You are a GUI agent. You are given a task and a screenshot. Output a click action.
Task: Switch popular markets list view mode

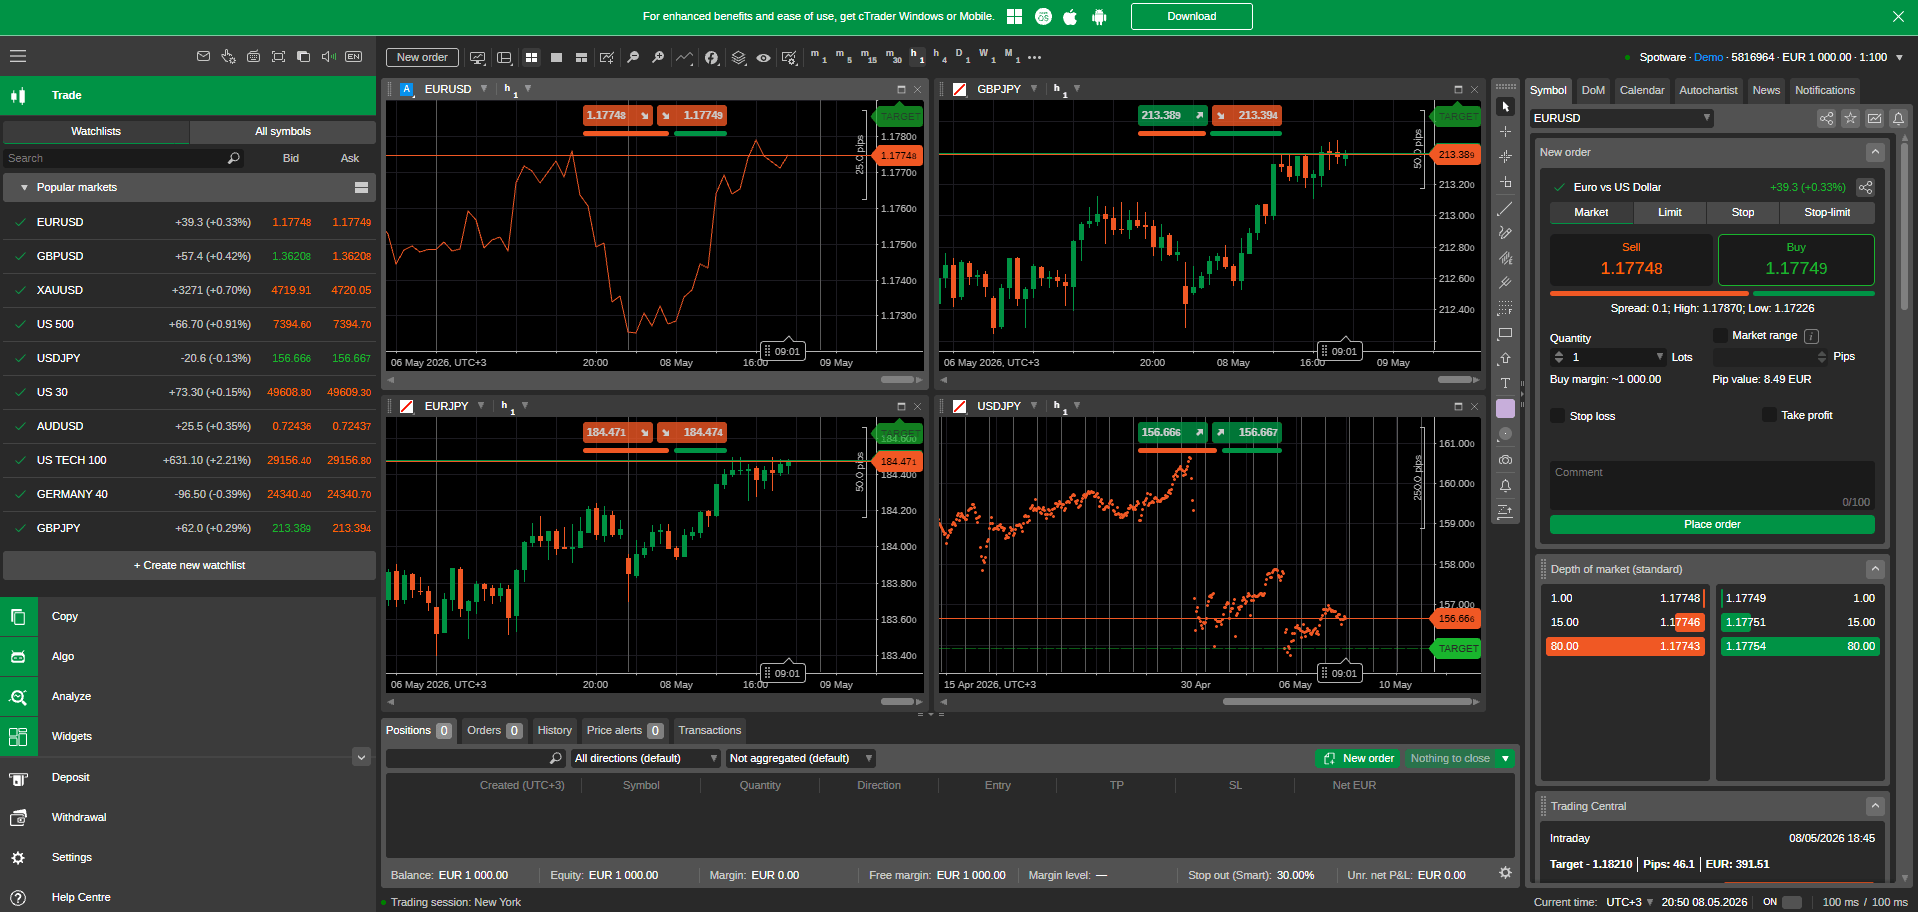click(x=361, y=187)
